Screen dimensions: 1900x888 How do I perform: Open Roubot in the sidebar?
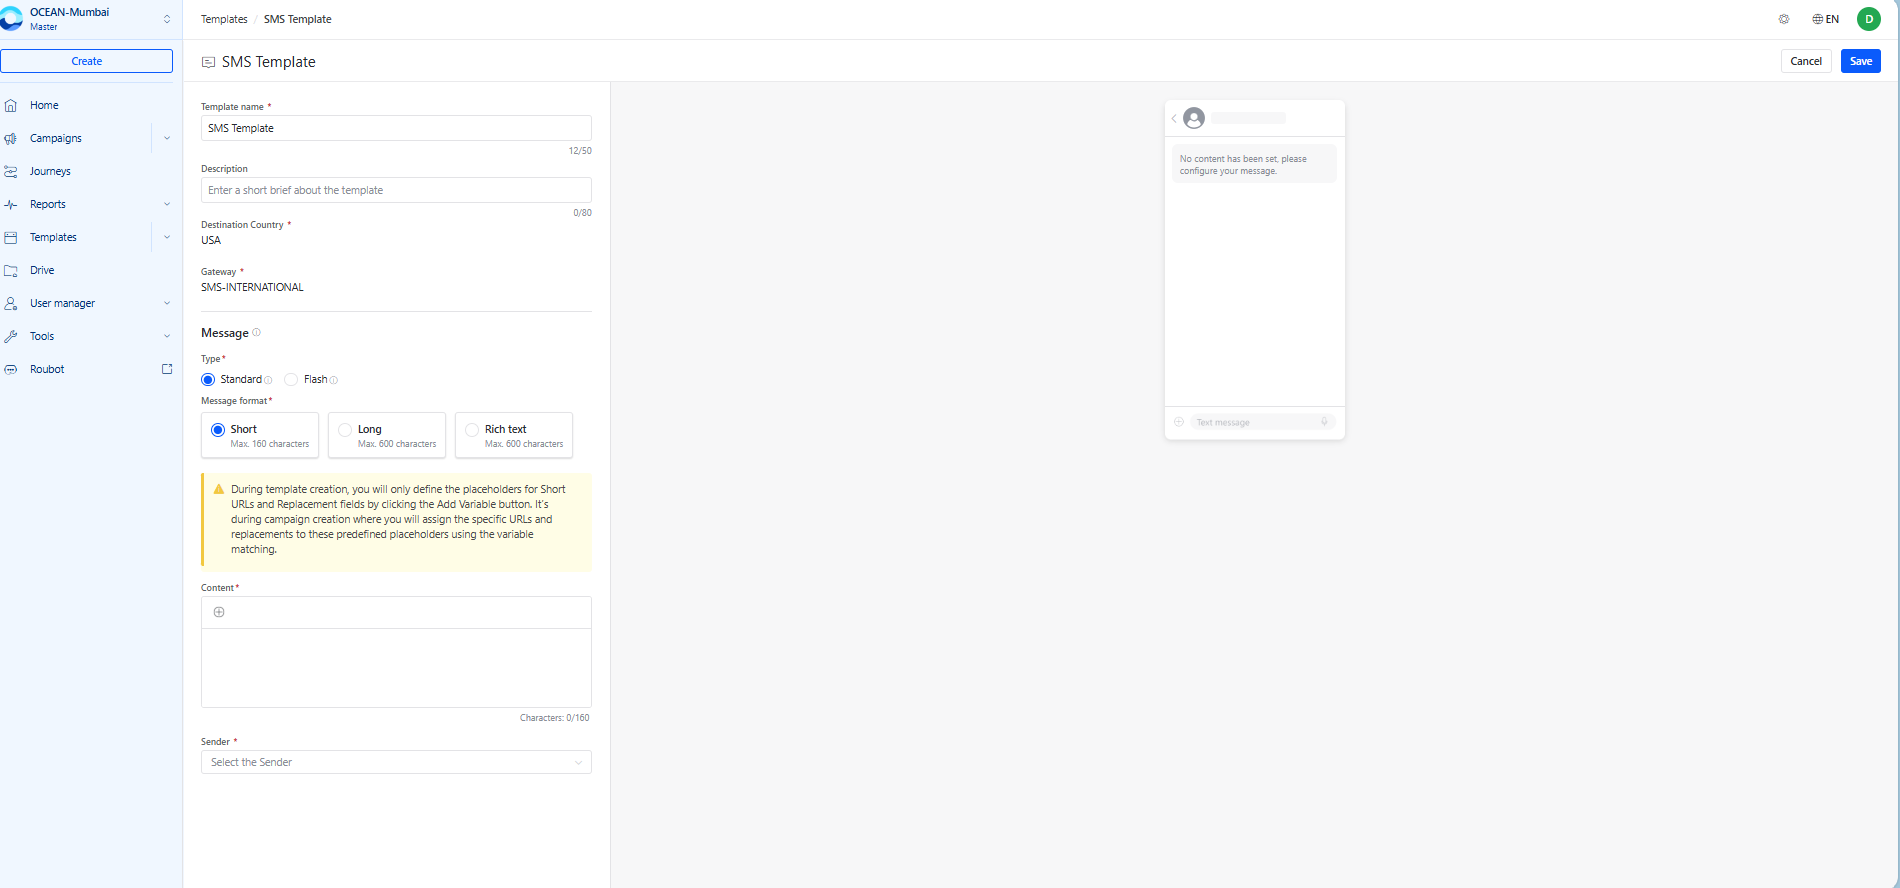click(47, 369)
